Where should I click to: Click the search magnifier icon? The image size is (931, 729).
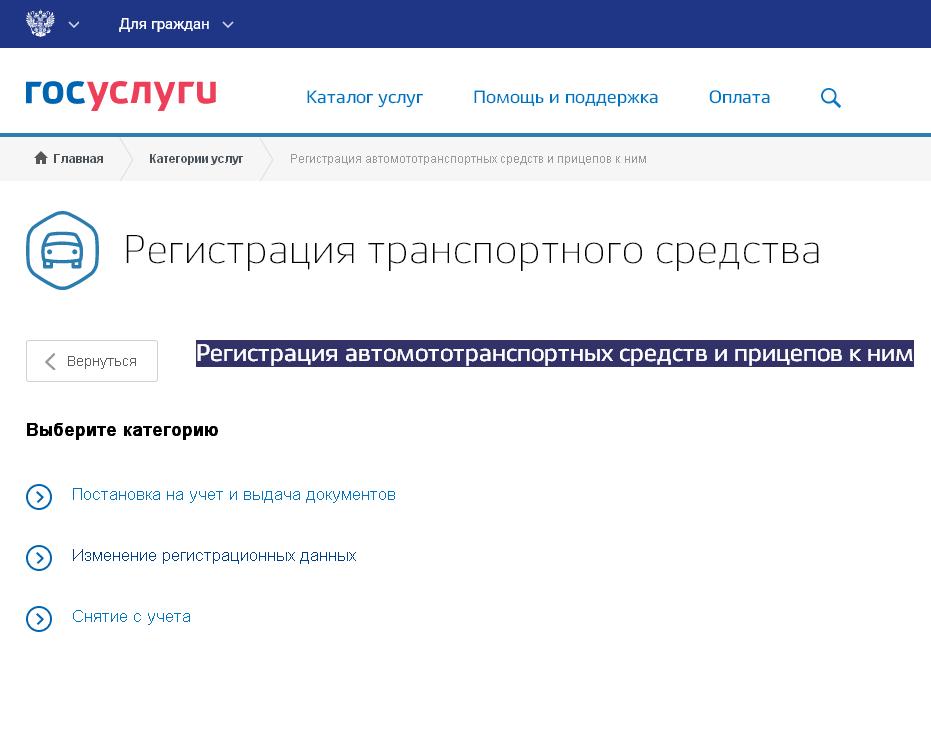click(x=830, y=98)
